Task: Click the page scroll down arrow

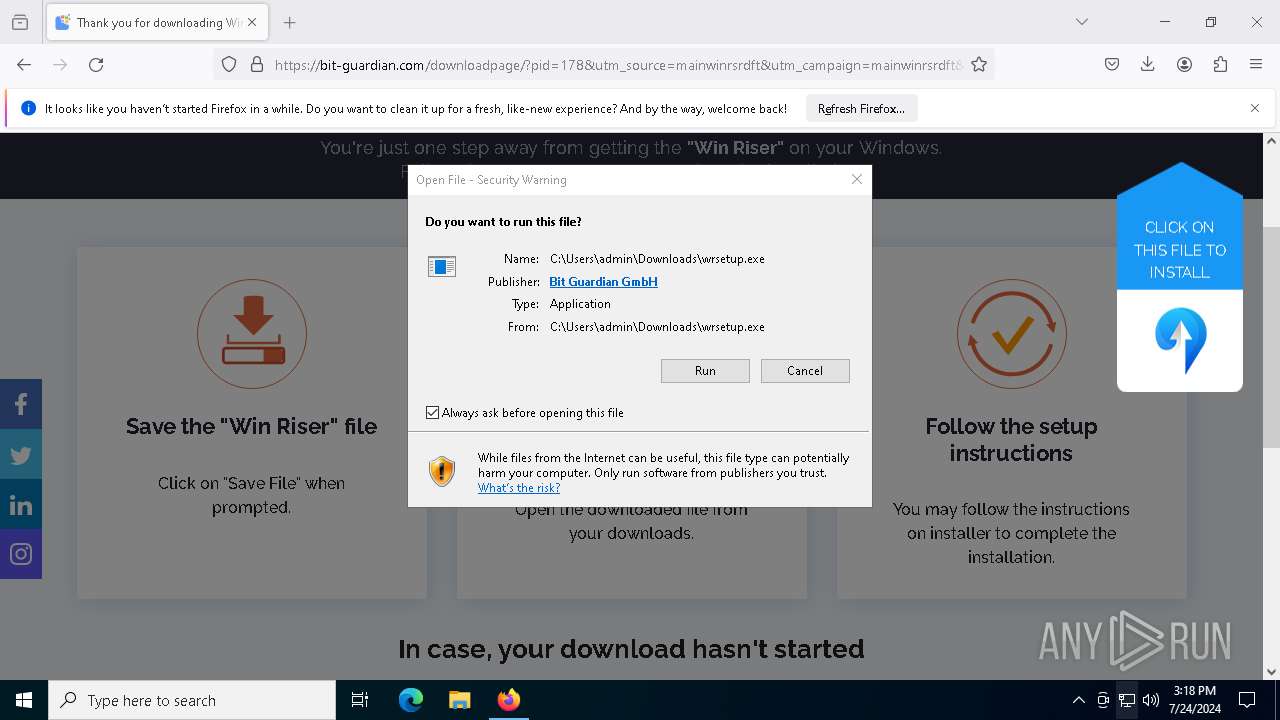Action: pos(1271,672)
